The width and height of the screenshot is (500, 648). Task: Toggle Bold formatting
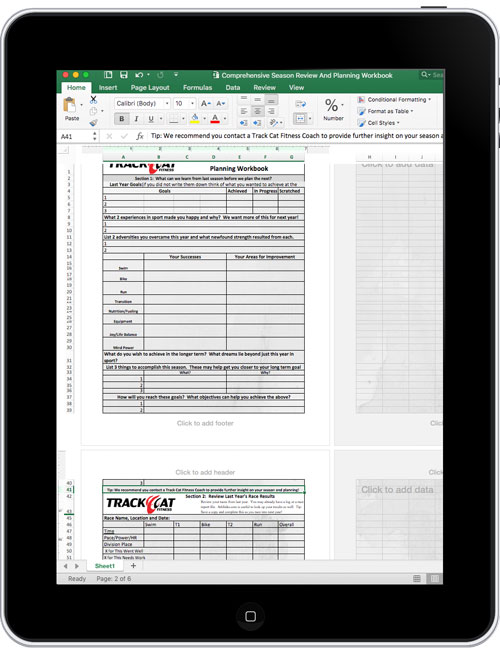click(x=121, y=119)
